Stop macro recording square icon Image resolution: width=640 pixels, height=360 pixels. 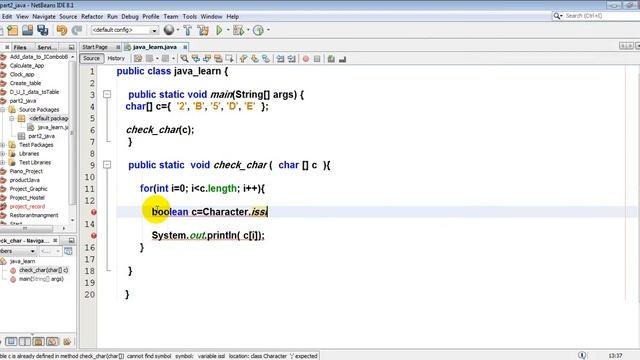pos(317,59)
